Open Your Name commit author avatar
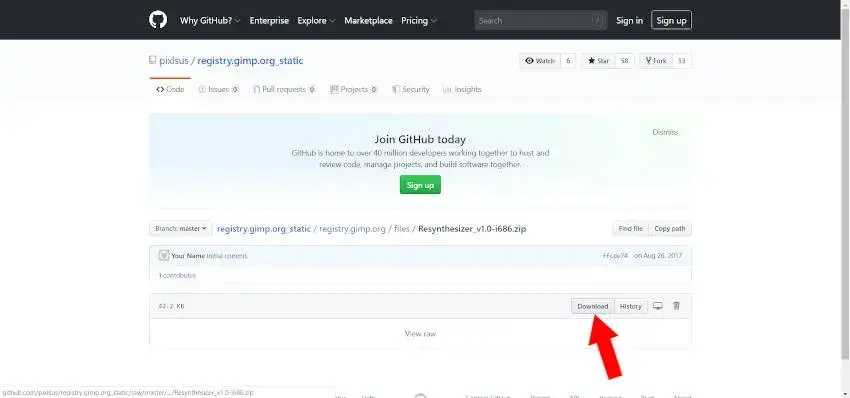Screen dimensions: 850x398 coord(164,255)
